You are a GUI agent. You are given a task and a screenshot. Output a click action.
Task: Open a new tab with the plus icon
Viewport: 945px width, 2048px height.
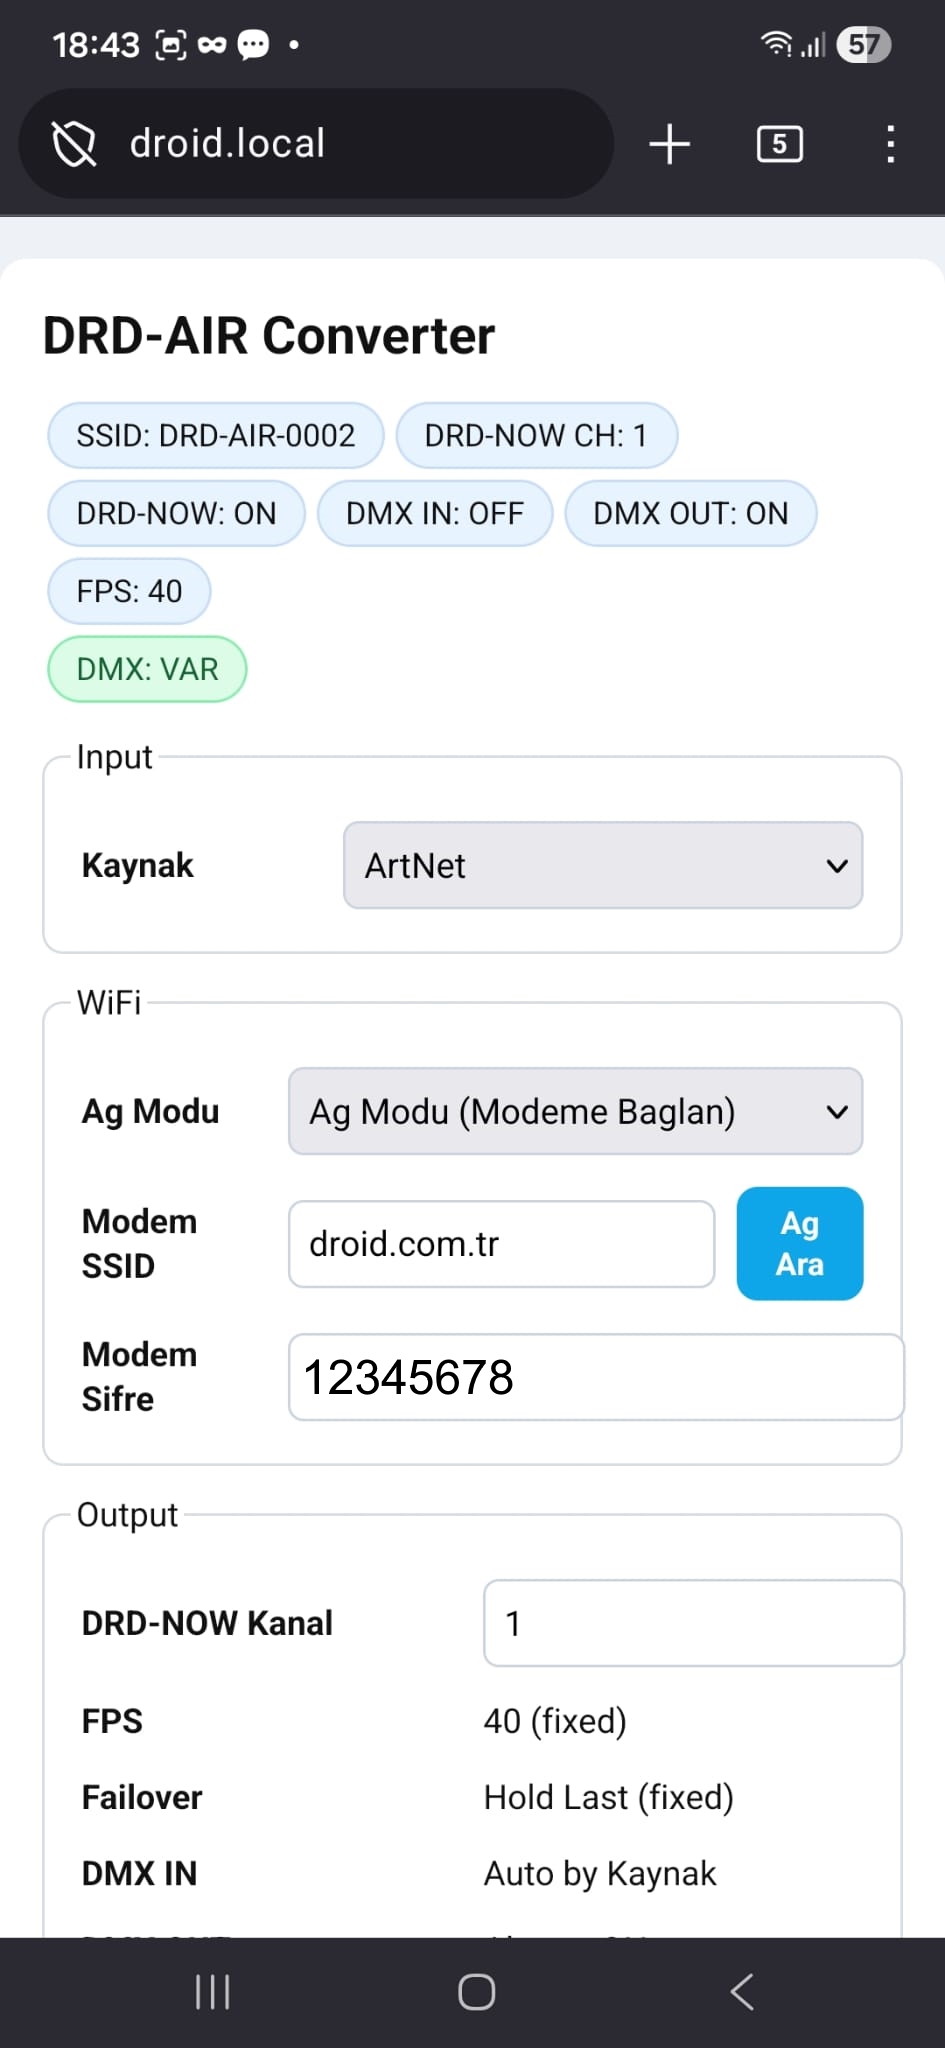pyautogui.click(x=668, y=143)
